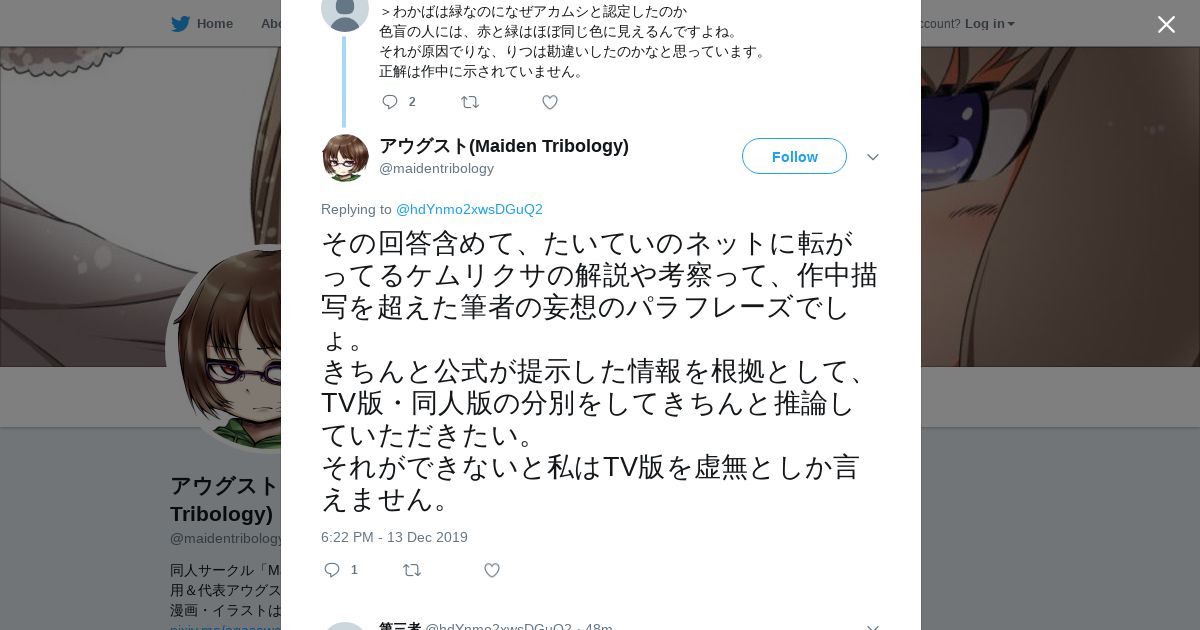Open the About menu item
1200x630 pixels.
[271, 24]
